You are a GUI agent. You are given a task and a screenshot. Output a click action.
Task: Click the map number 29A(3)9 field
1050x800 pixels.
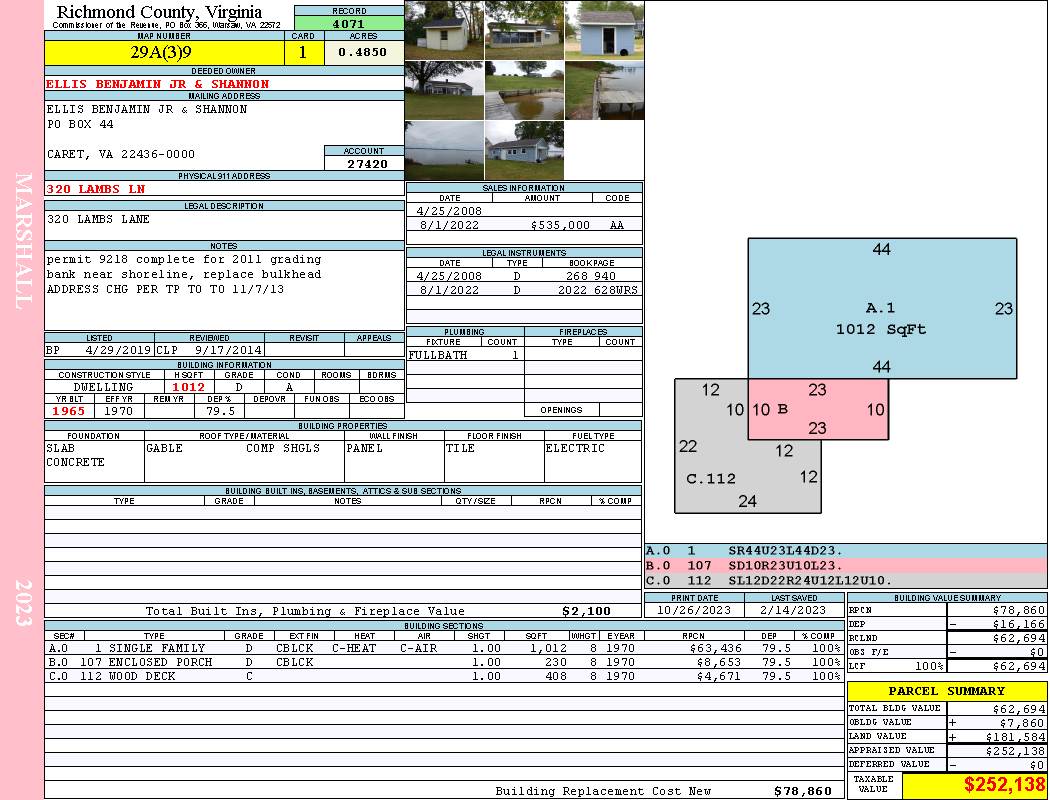point(164,53)
